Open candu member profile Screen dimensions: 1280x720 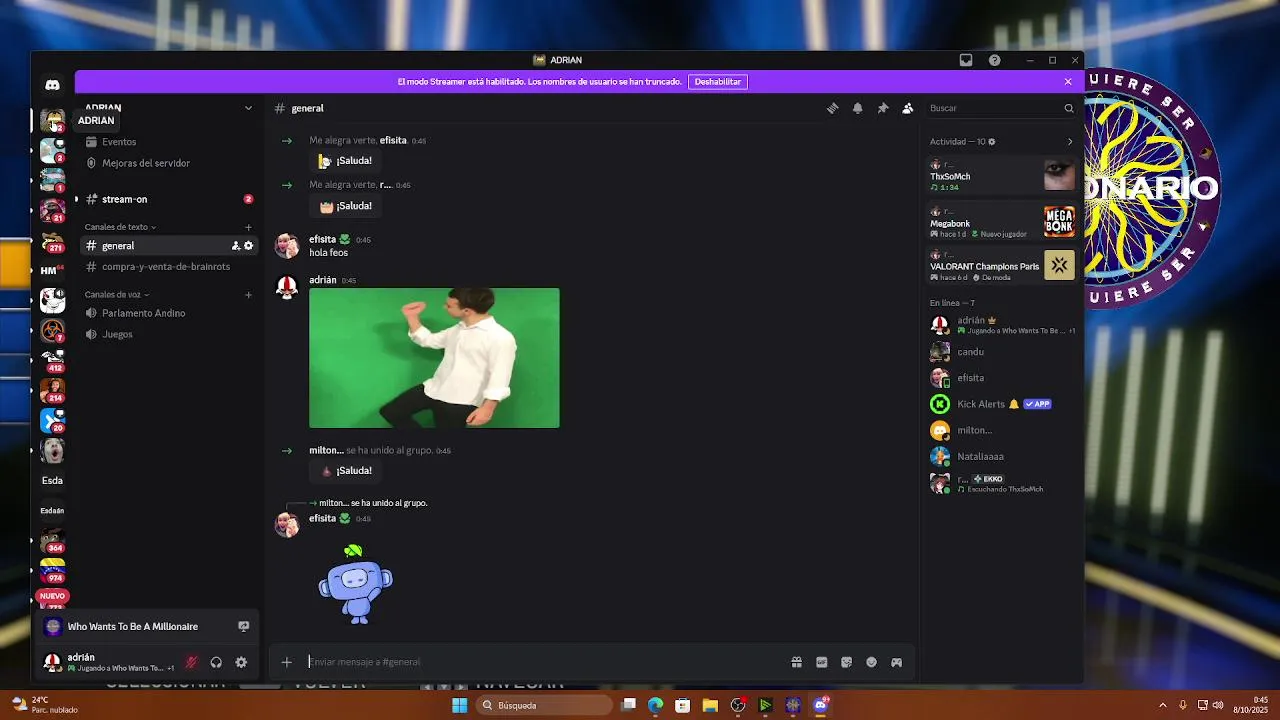click(1002, 352)
